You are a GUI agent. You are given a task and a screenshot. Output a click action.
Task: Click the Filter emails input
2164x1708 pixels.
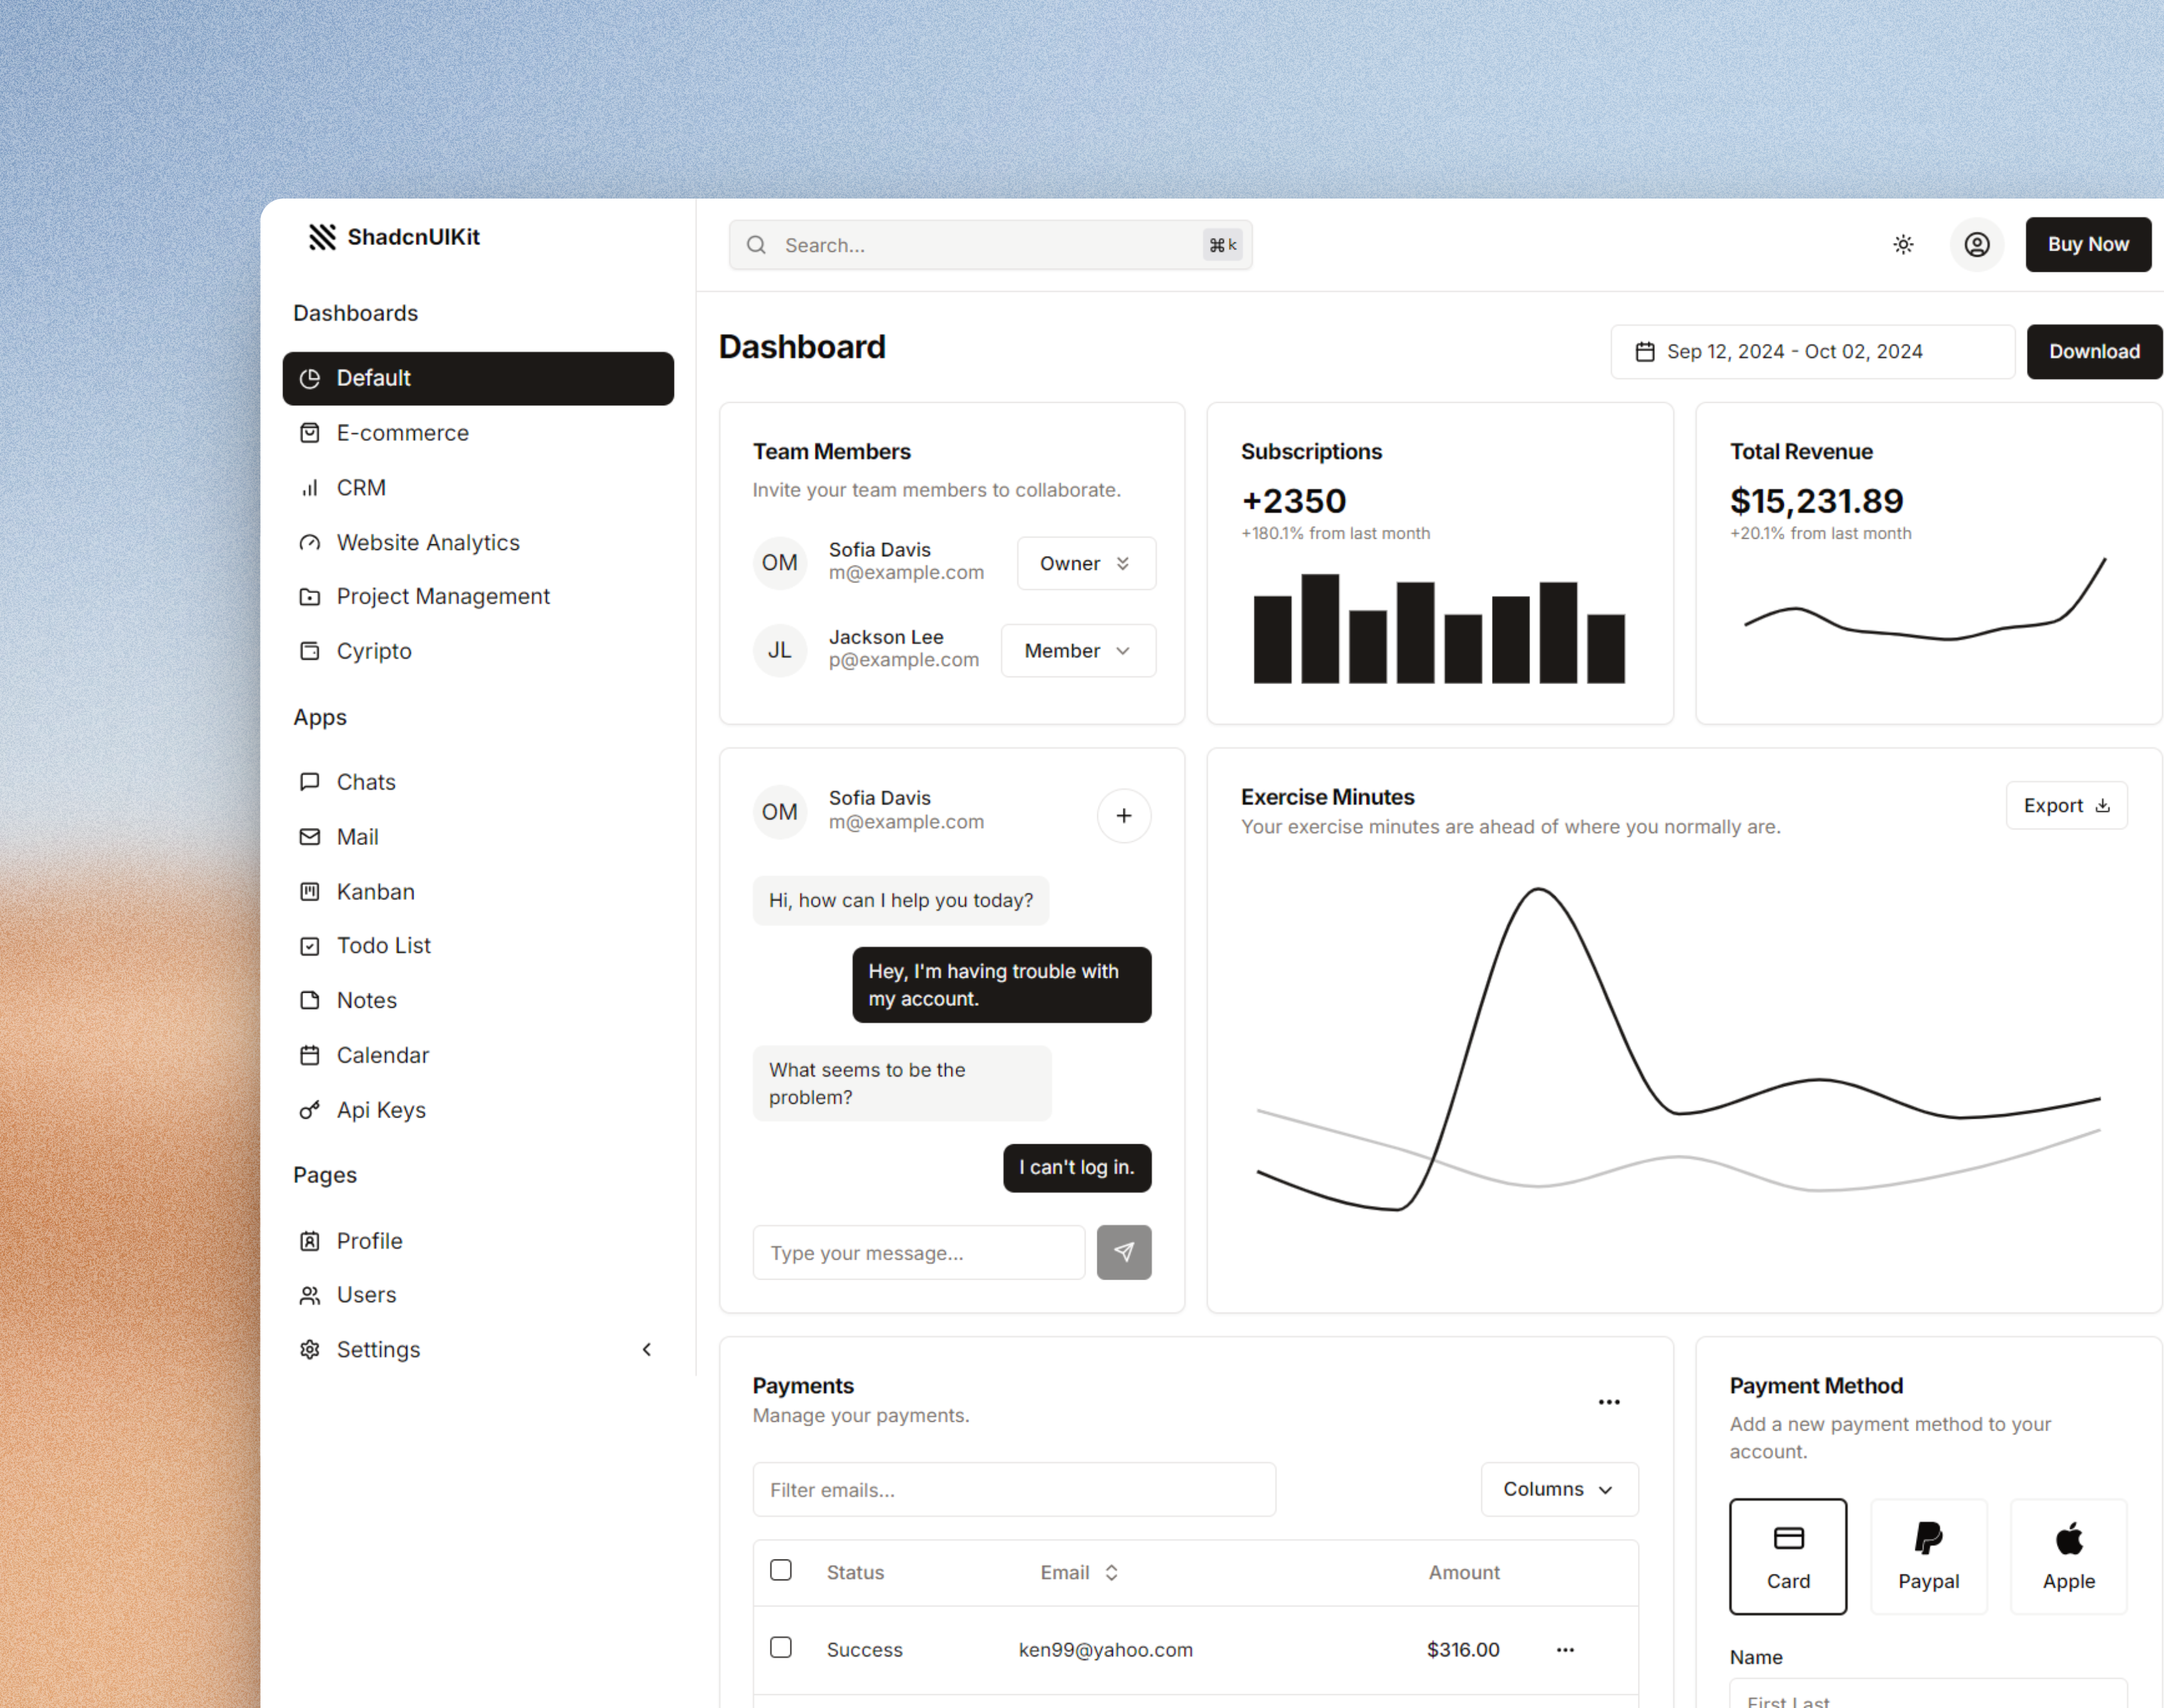[x=1014, y=1490]
